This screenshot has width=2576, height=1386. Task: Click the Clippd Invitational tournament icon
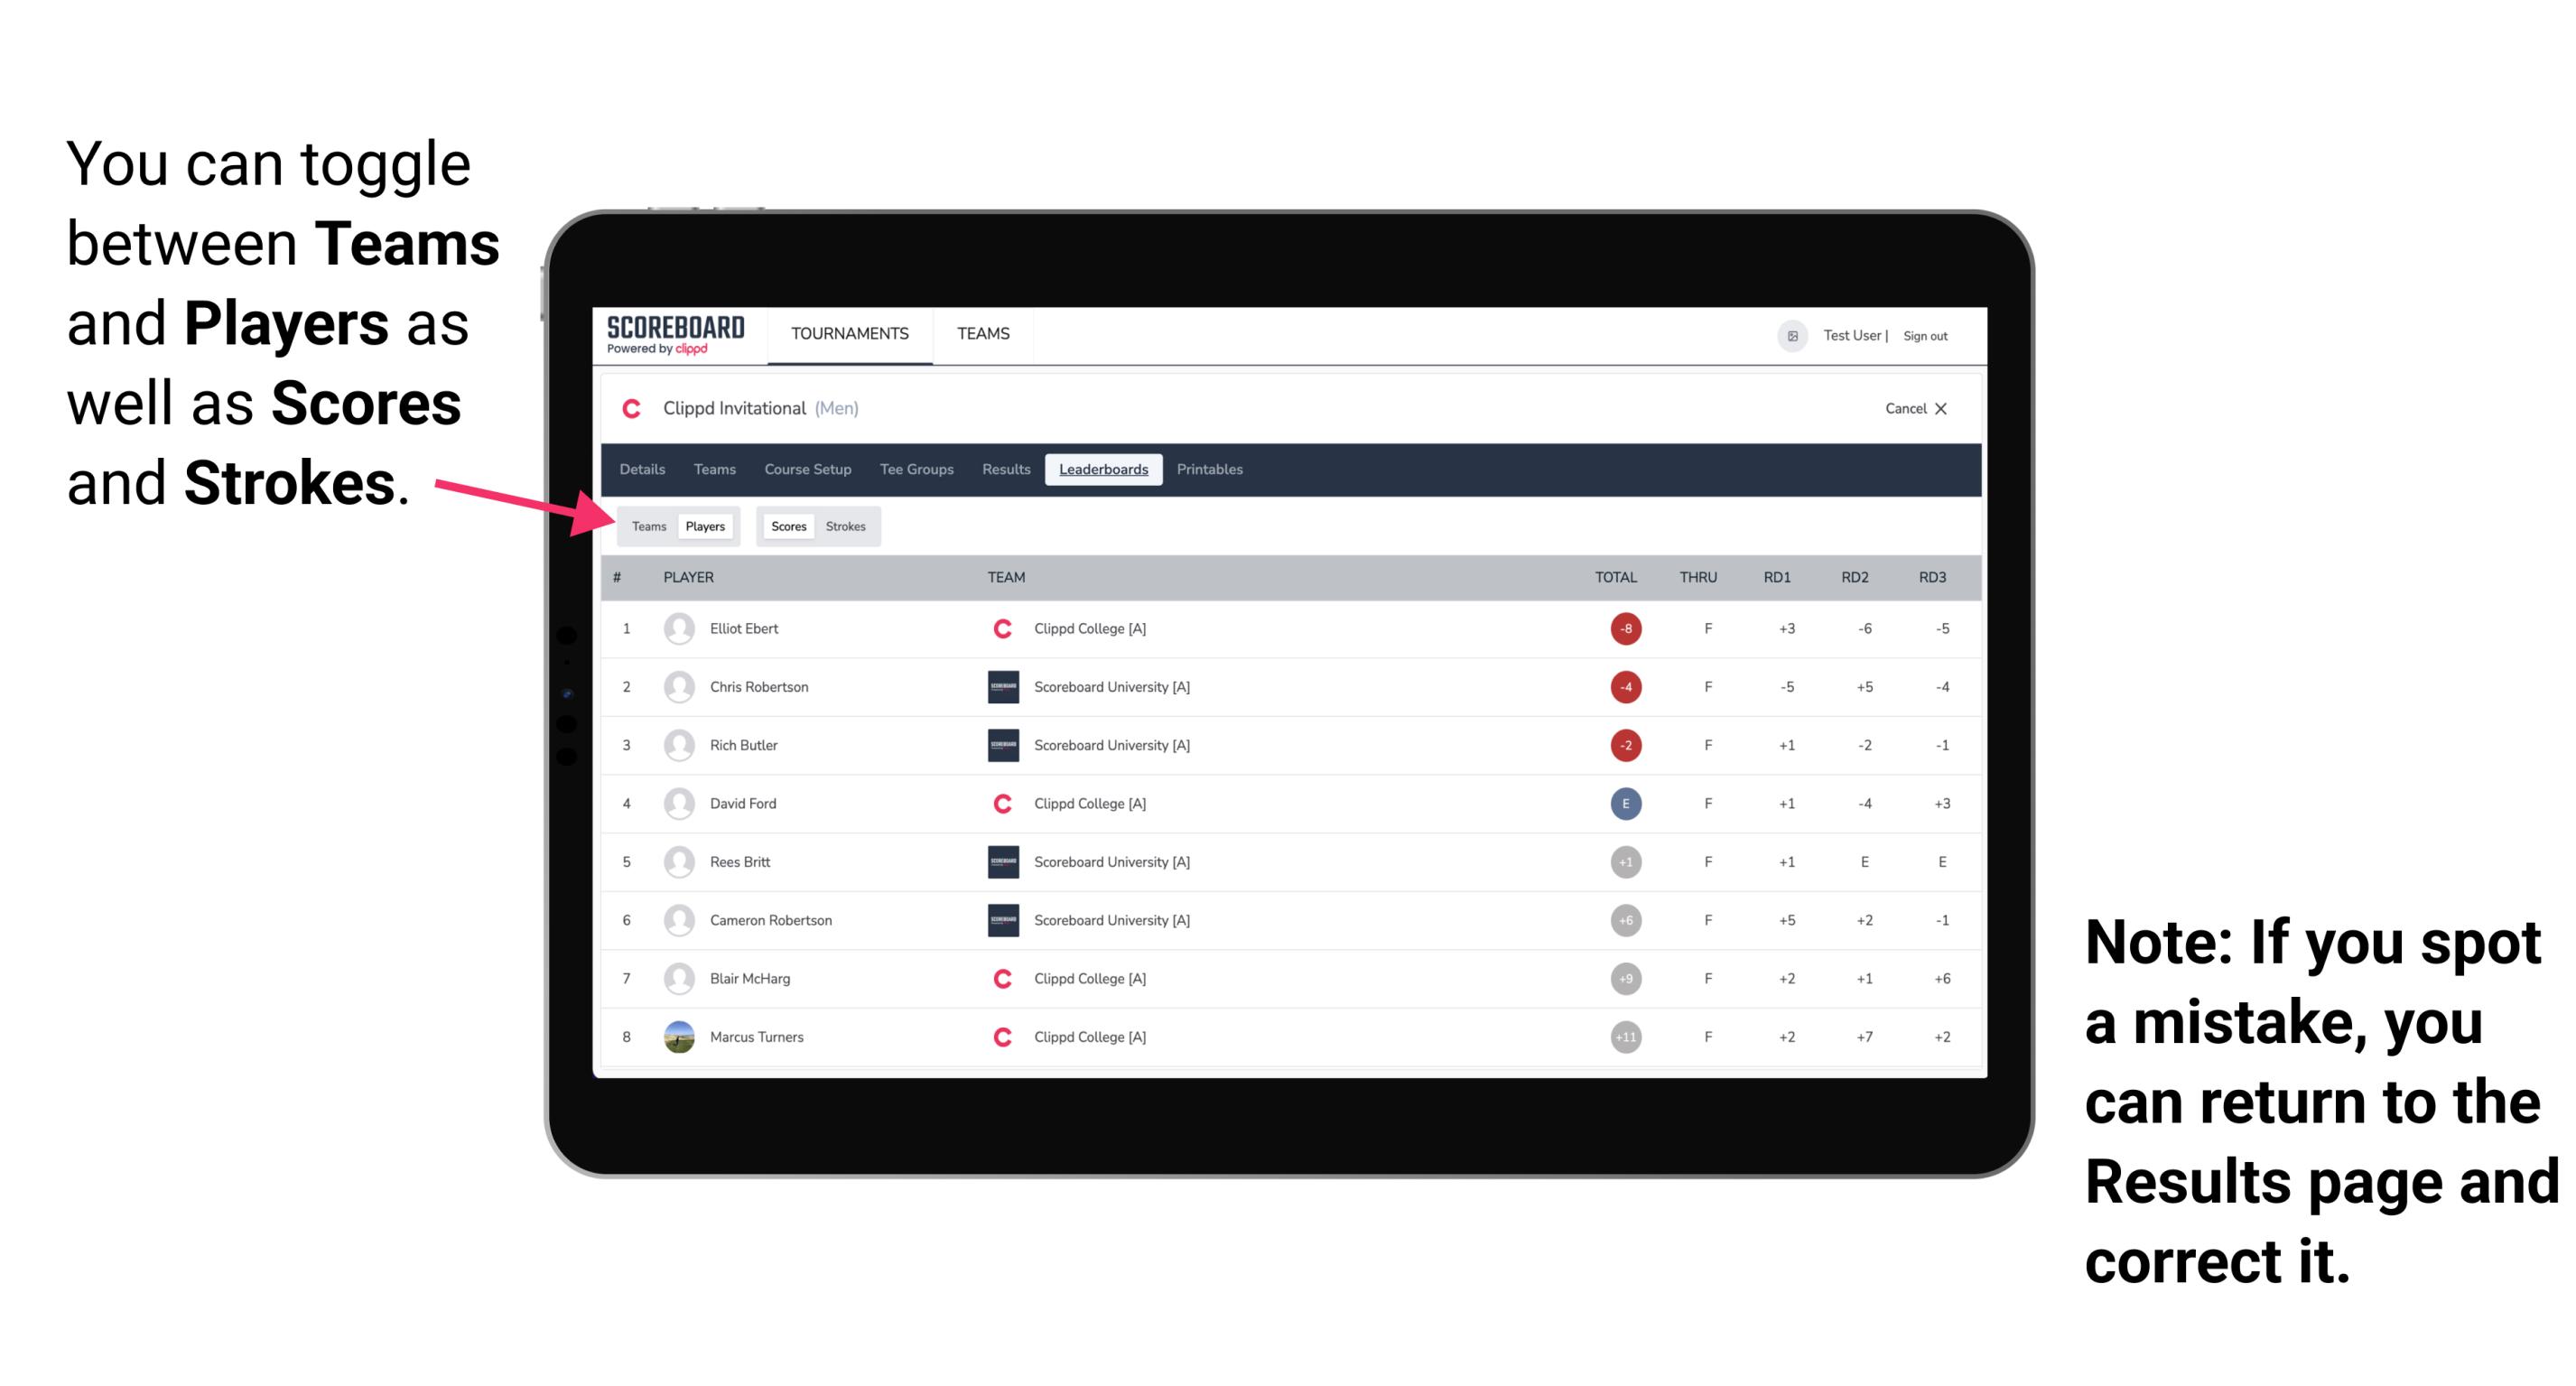(x=637, y=408)
